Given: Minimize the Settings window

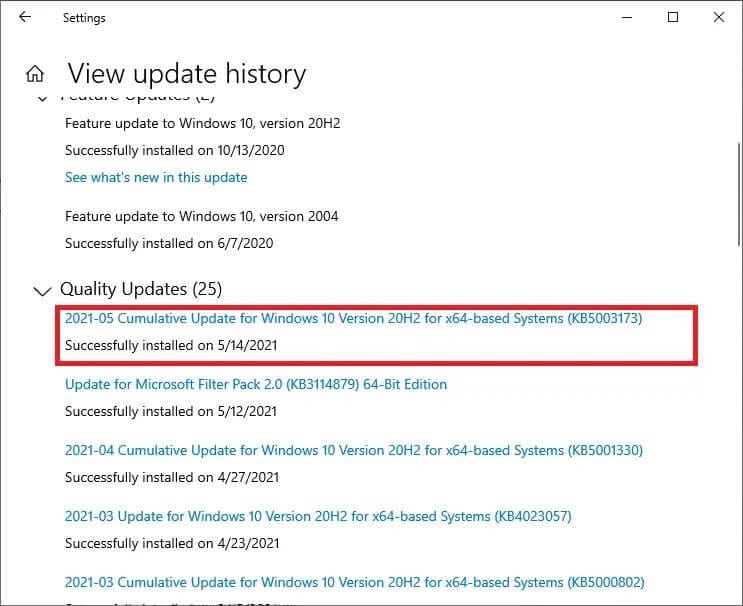Looking at the screenshot, I should tap(627, 18).
